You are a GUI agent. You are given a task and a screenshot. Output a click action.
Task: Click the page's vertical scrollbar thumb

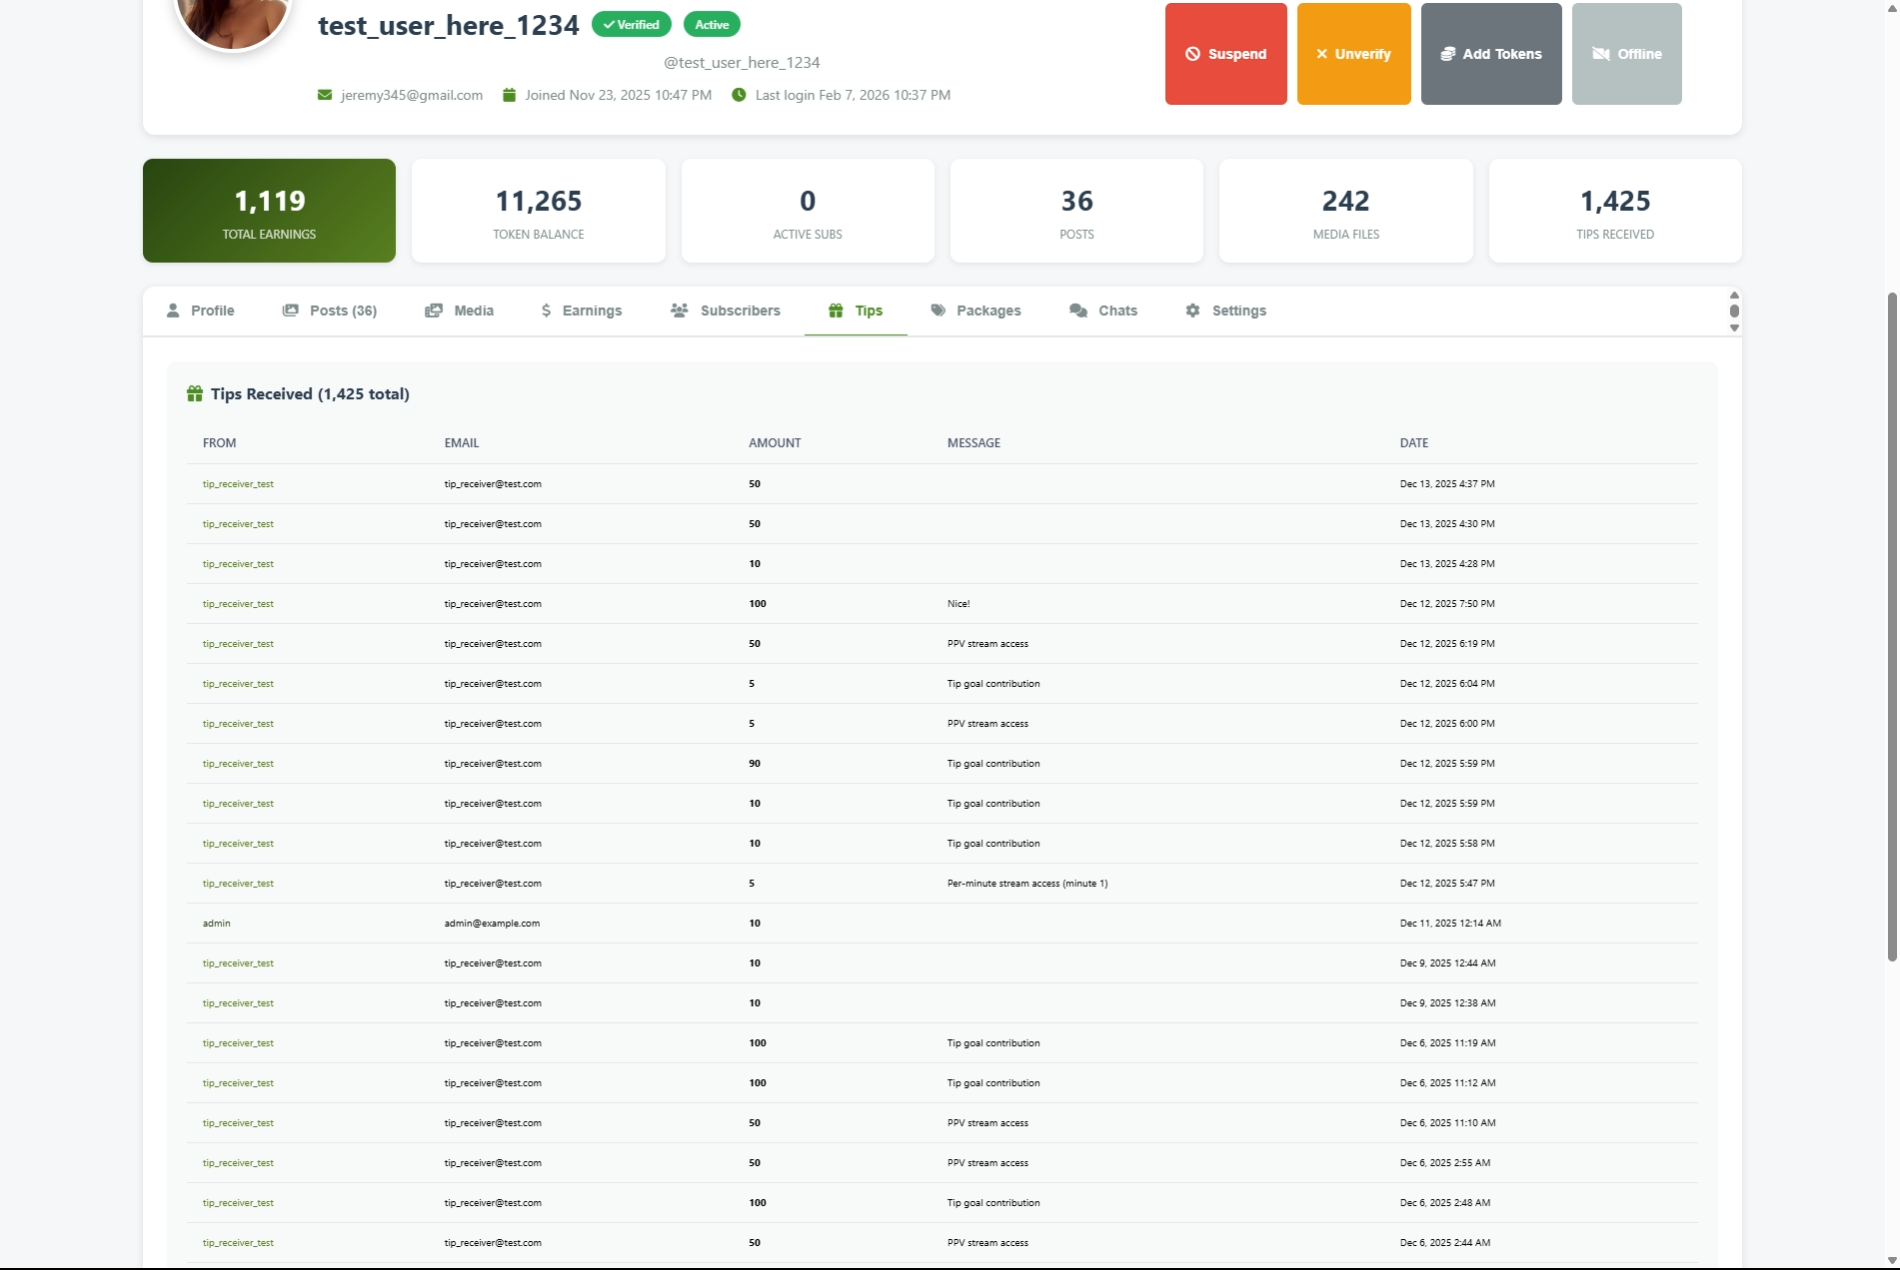(x=1891, y=625)
